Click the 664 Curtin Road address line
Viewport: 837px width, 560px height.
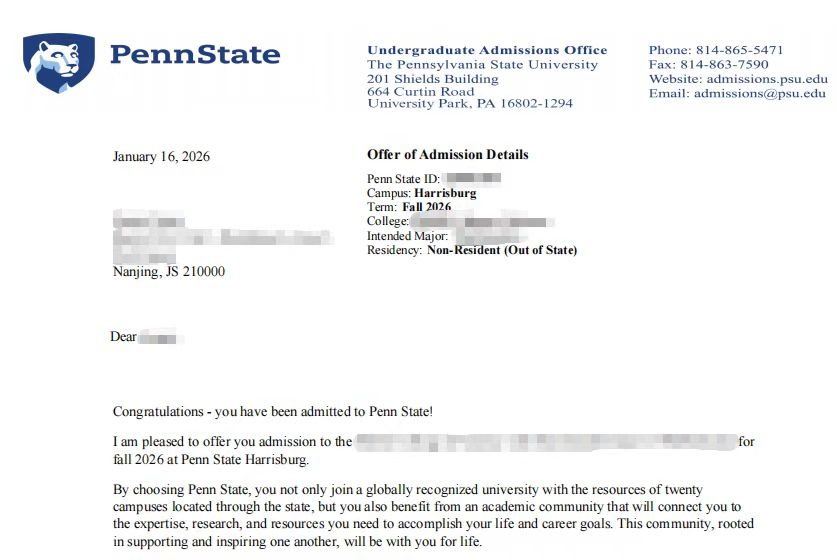pos(420,91)
